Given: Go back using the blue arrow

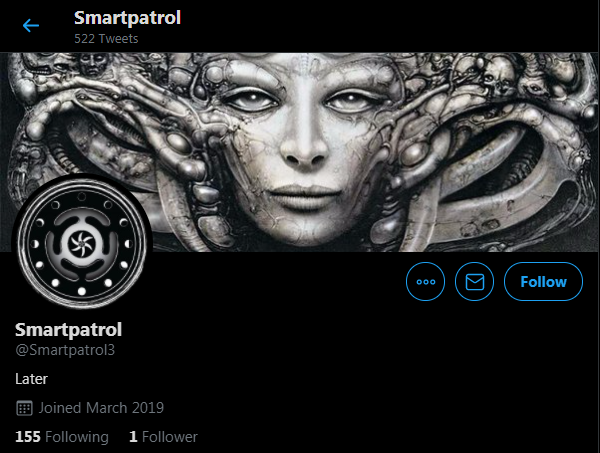Looking at the screenshot, I should point(31,26).
